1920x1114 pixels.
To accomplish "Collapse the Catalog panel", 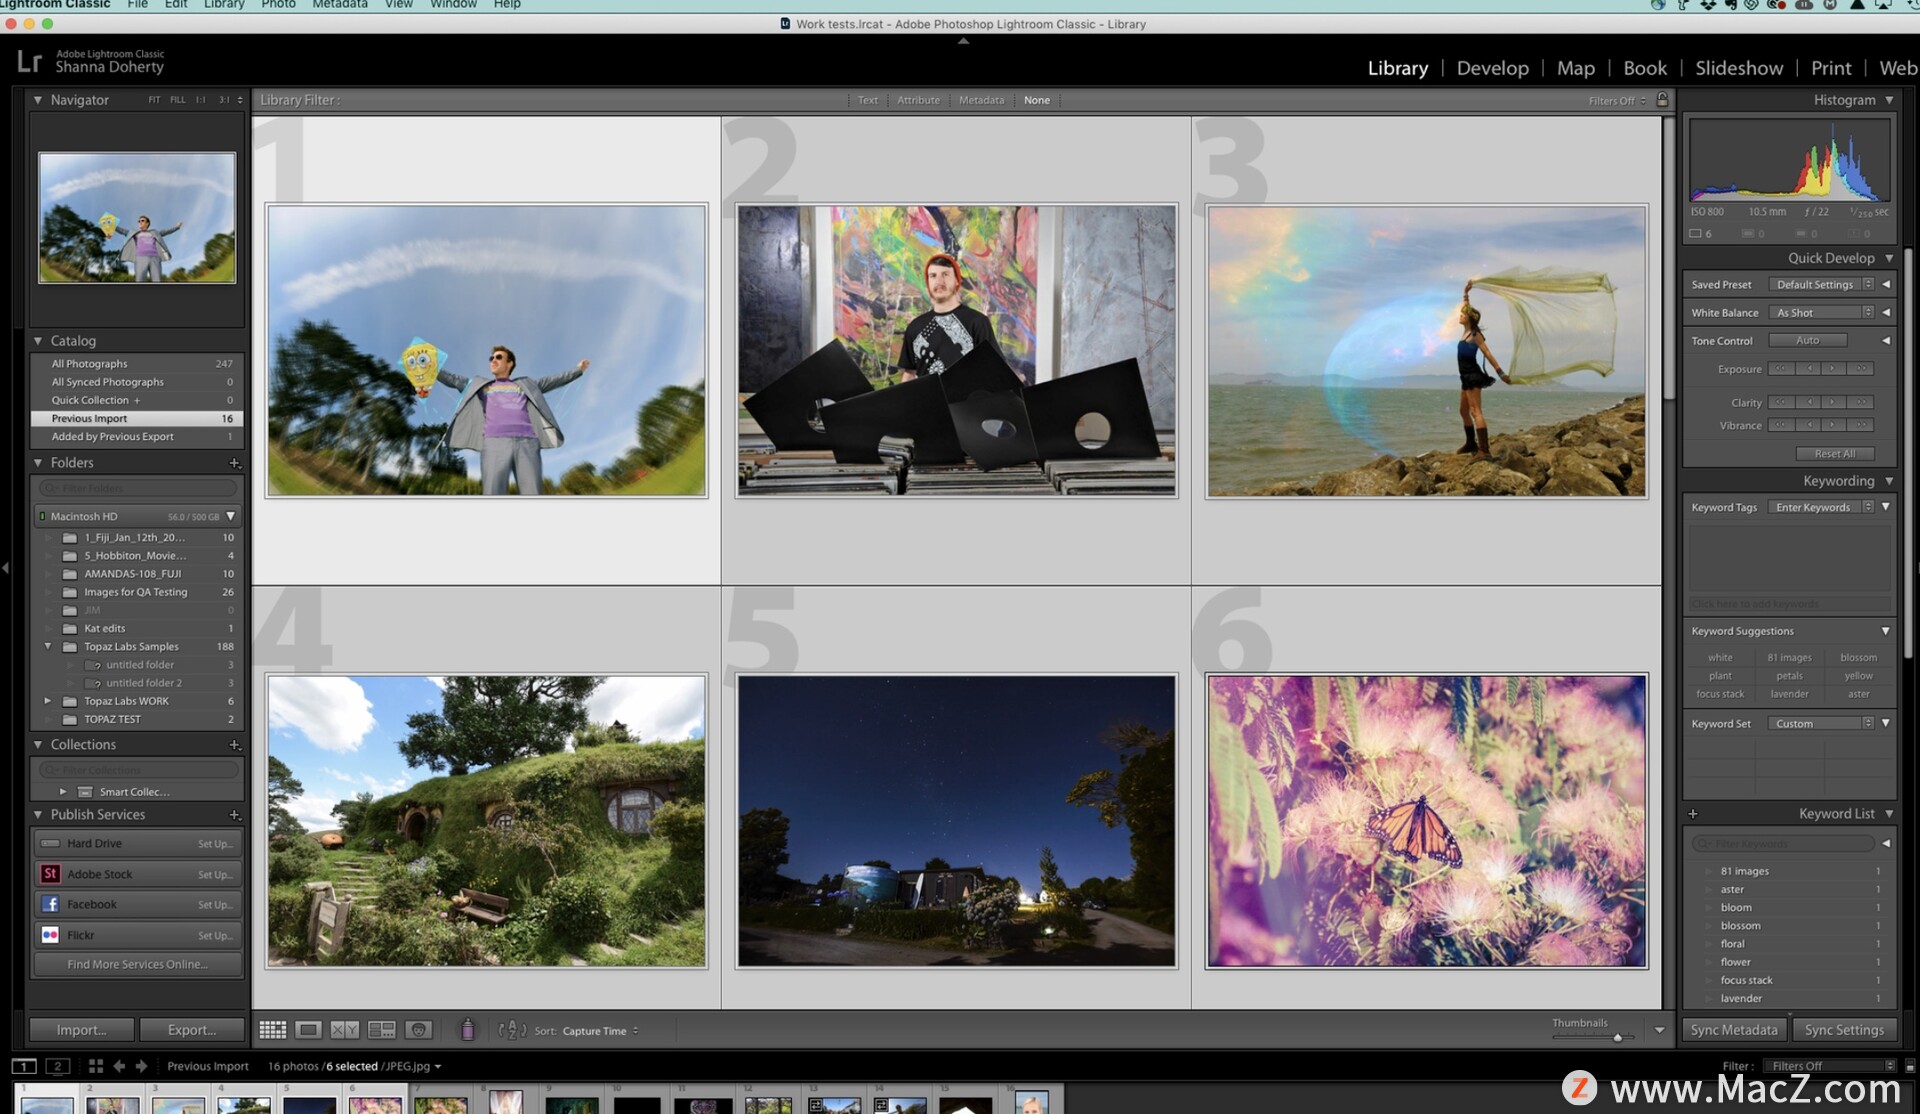I will click(38, 341).
